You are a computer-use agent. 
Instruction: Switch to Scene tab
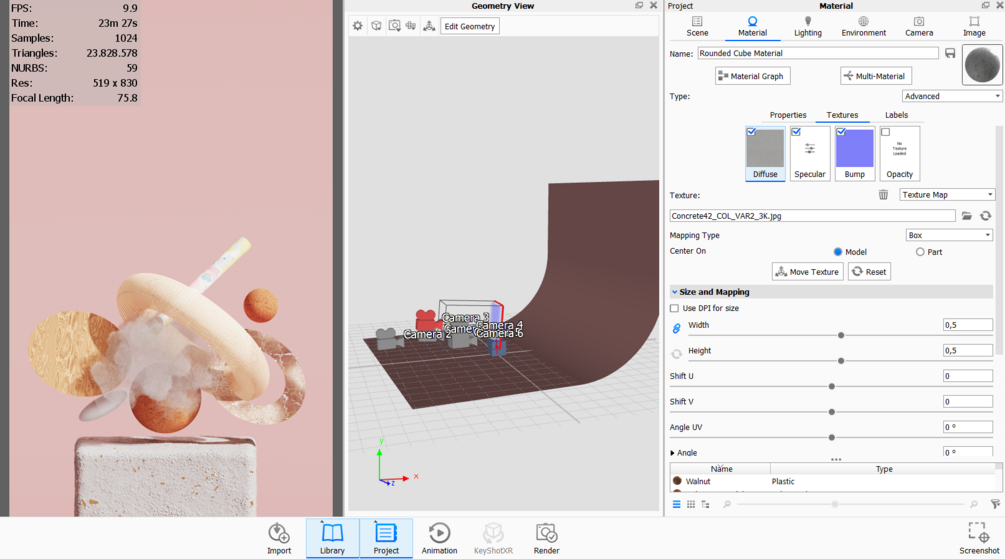coord(697,26)
